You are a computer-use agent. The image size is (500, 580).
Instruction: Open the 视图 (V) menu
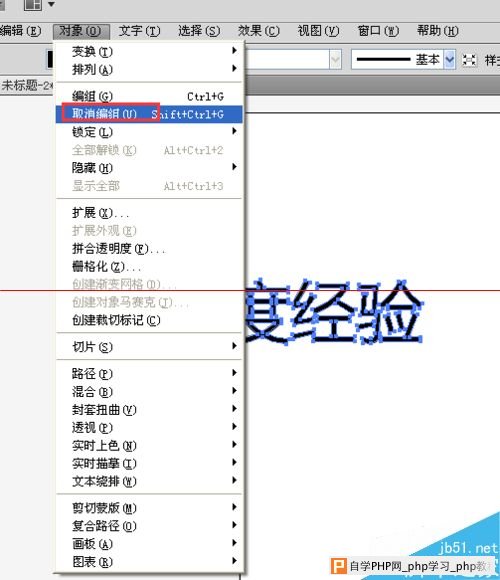[318, 31]
